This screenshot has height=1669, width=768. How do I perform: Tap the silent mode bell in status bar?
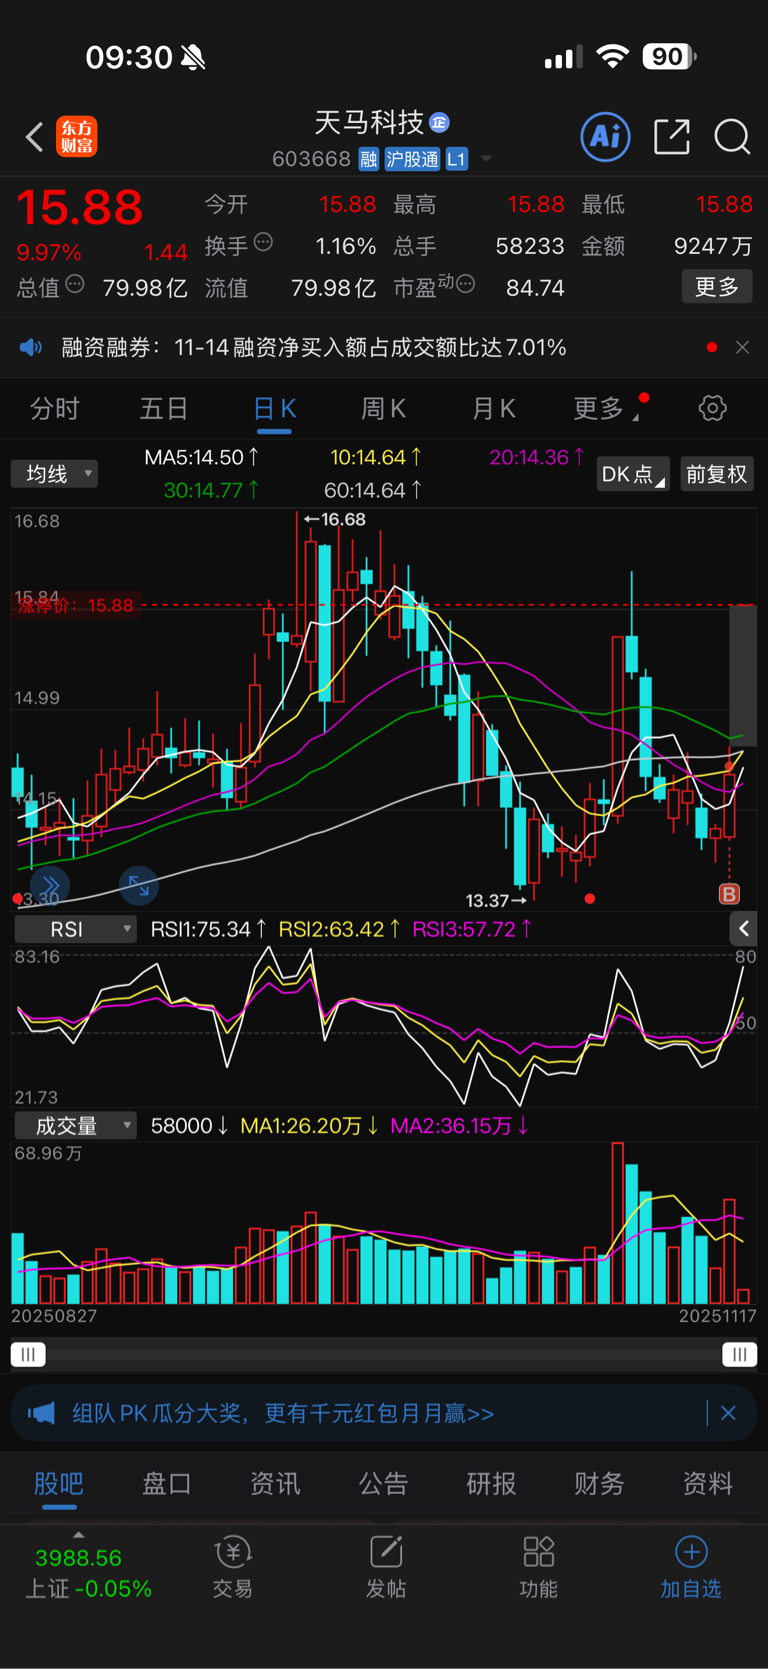pyautogui.click(x=193, y=58)
